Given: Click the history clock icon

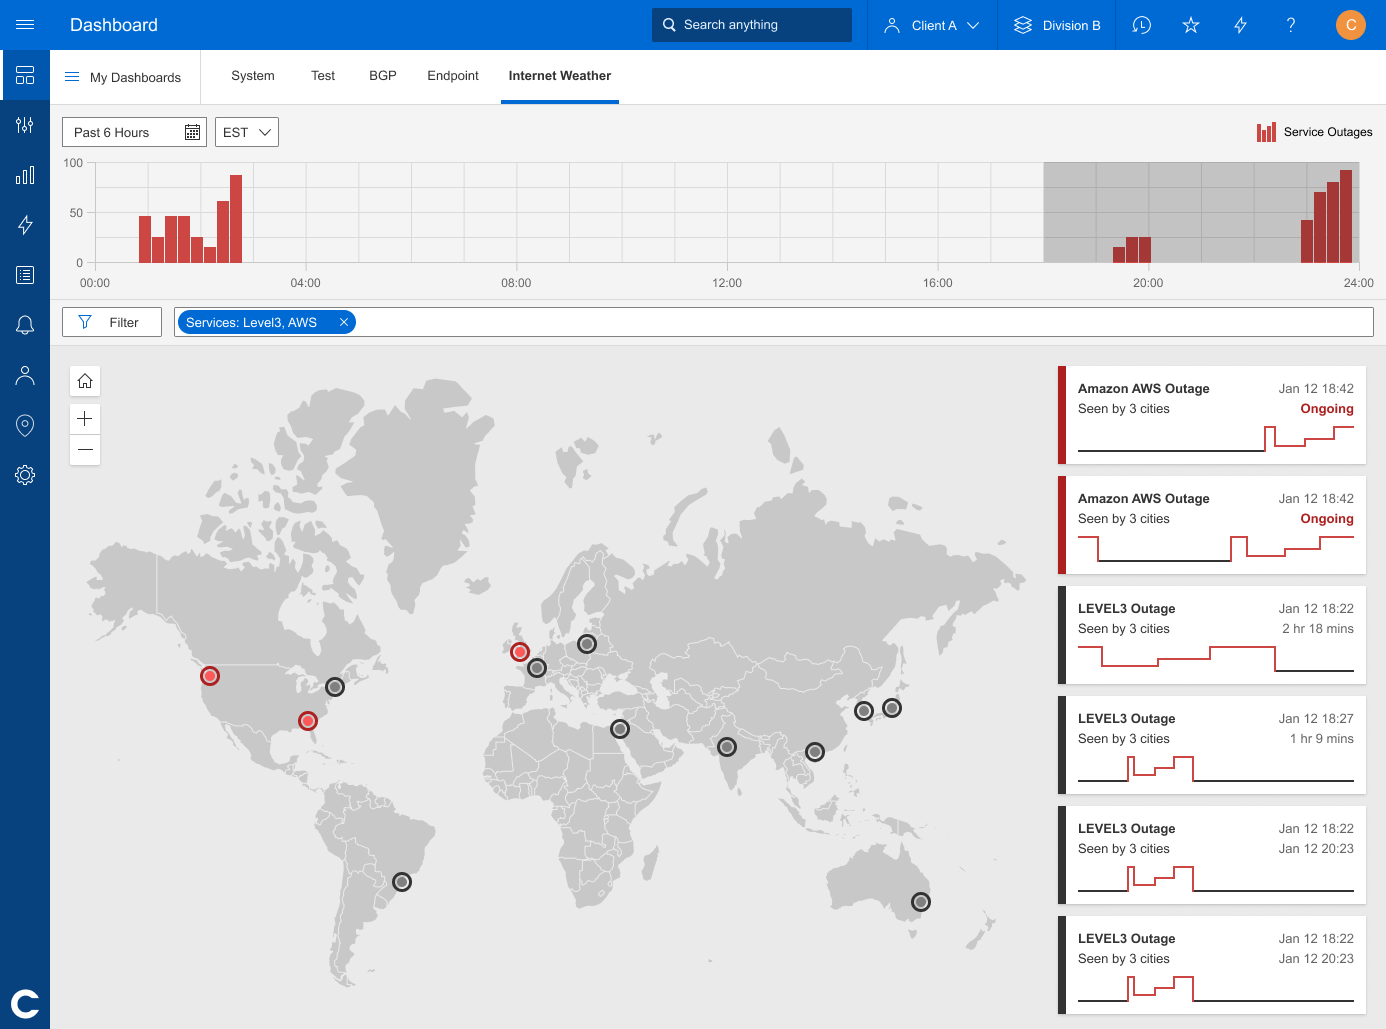Looking at the screenshot, I should [1141, 25].
